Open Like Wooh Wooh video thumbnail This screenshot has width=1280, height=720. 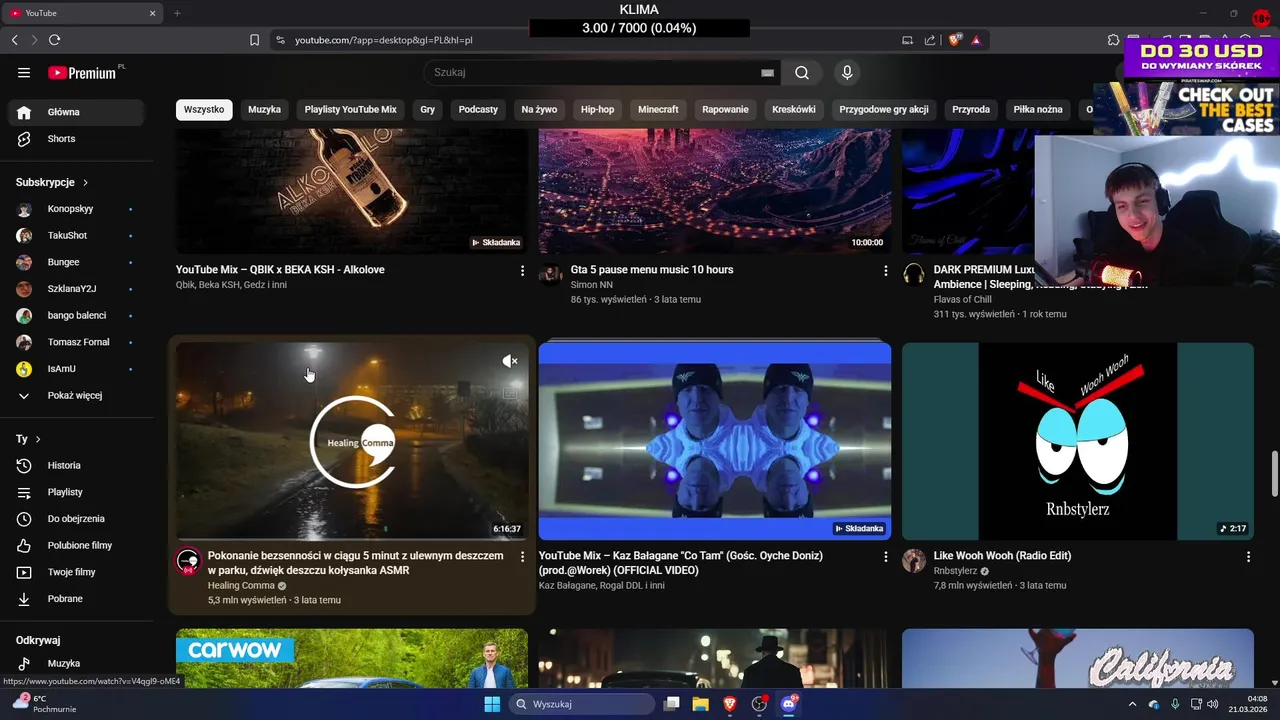point(1078,441)
